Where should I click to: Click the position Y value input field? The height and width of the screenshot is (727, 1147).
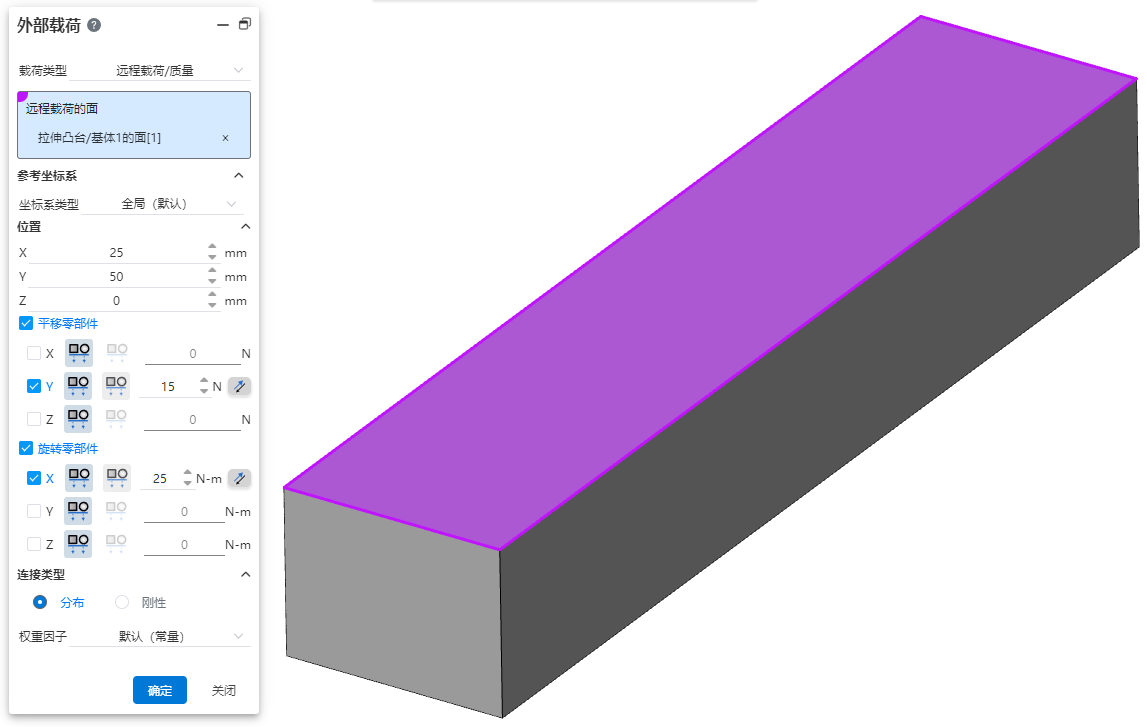point(116,277)
